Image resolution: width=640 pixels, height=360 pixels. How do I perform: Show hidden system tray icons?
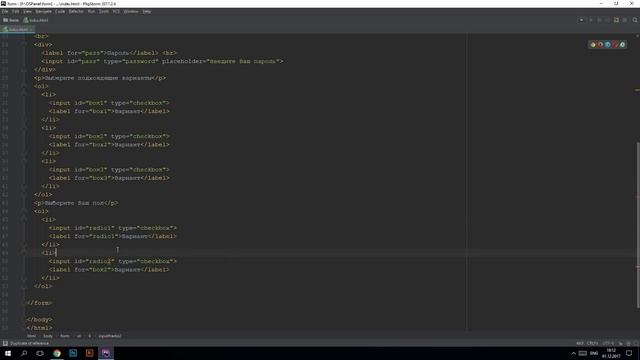point(573,353)
